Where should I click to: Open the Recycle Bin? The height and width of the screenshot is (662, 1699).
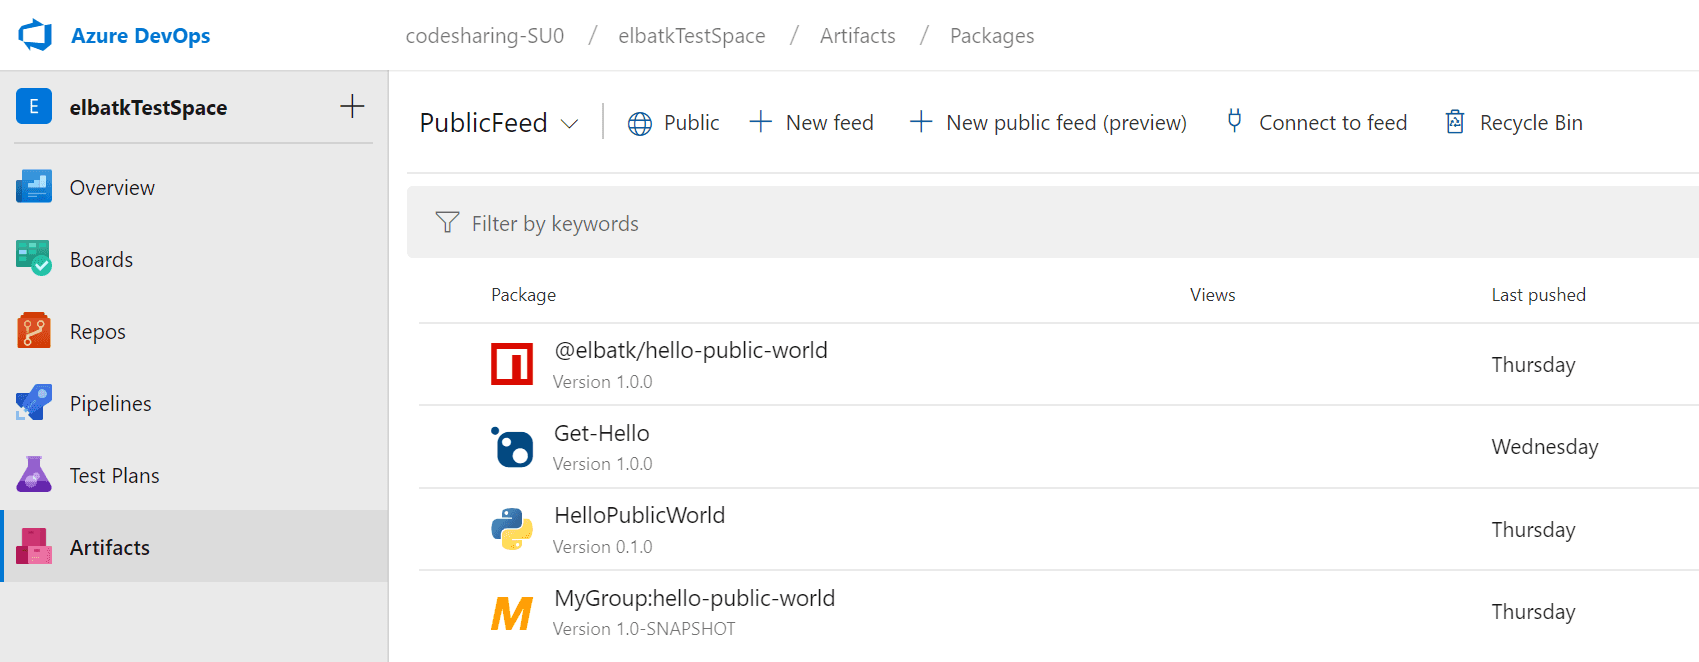click(1514, 123)
